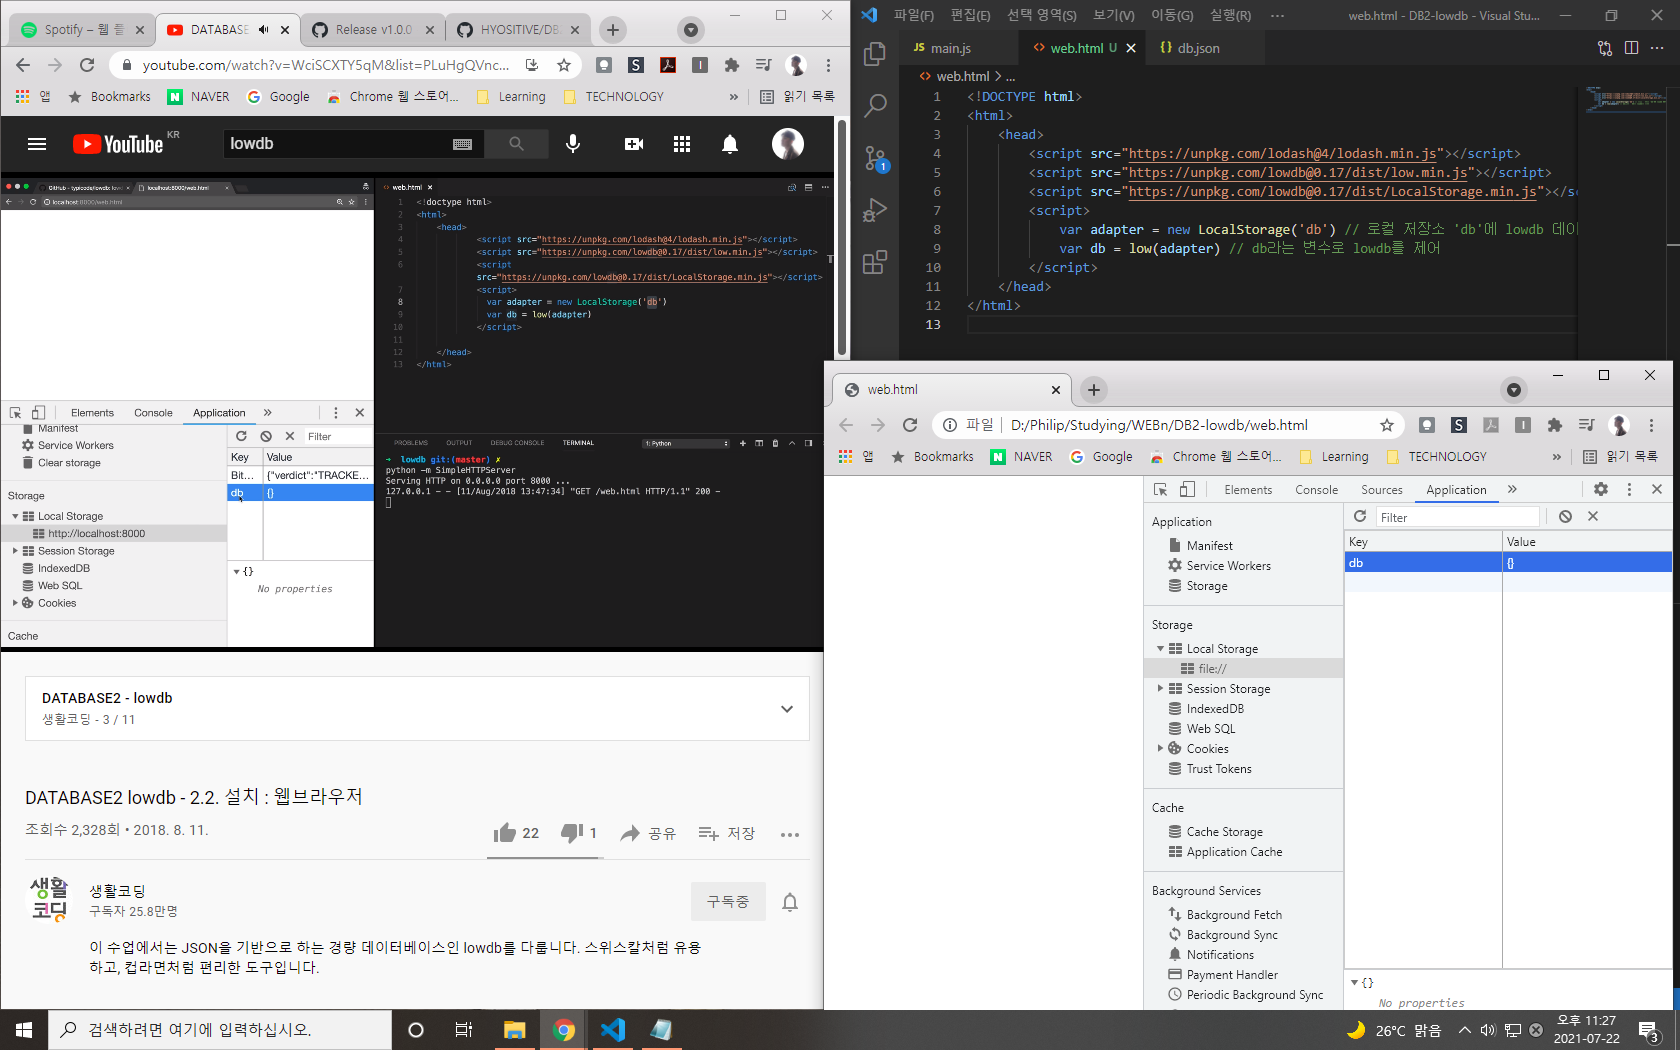Toggle device toolbar in DevTools
Image resolution: width=1680 pixels, height=1050 pixels.
click(x=1187, y=489)
